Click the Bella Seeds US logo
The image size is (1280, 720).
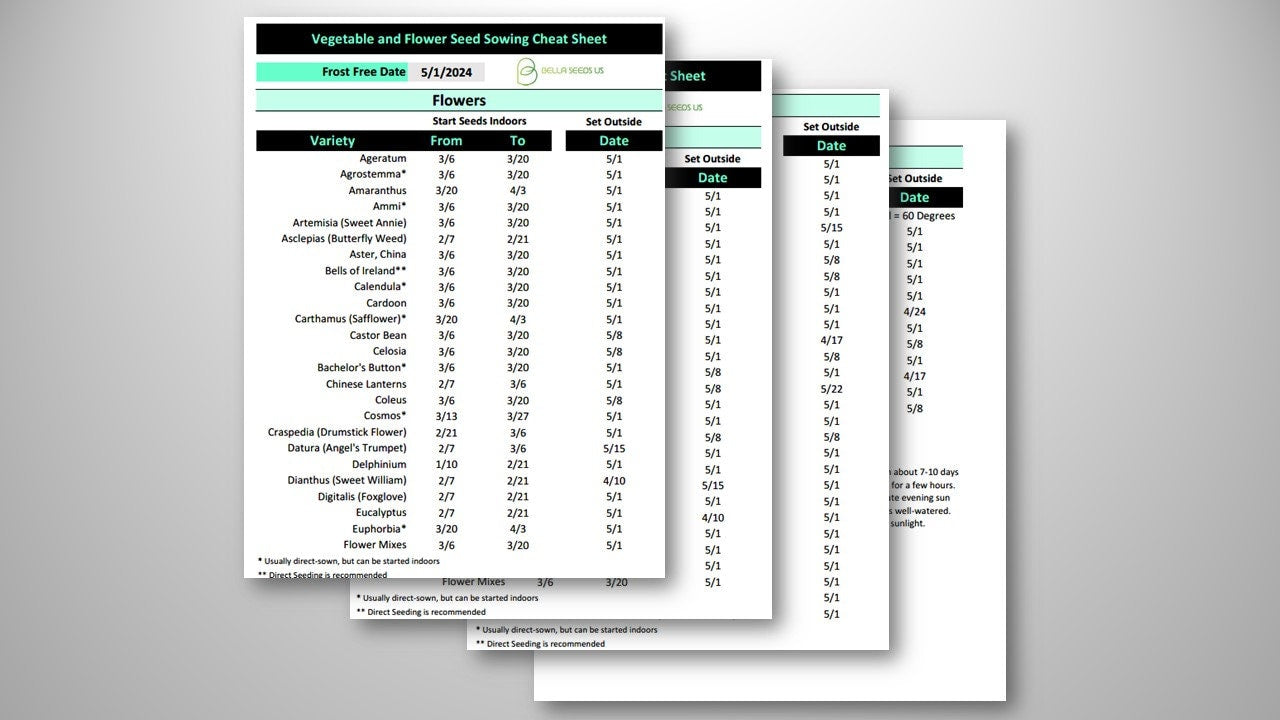560,71
